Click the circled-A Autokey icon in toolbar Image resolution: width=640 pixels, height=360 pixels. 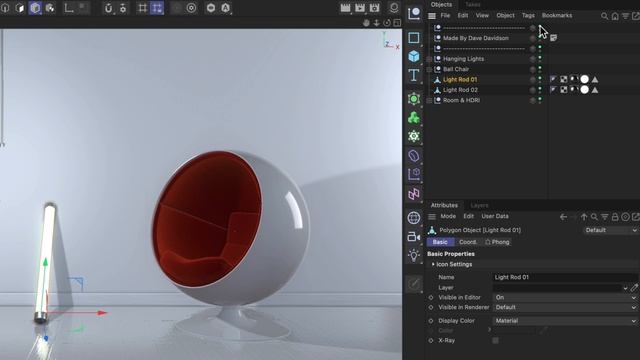point(225,8)
